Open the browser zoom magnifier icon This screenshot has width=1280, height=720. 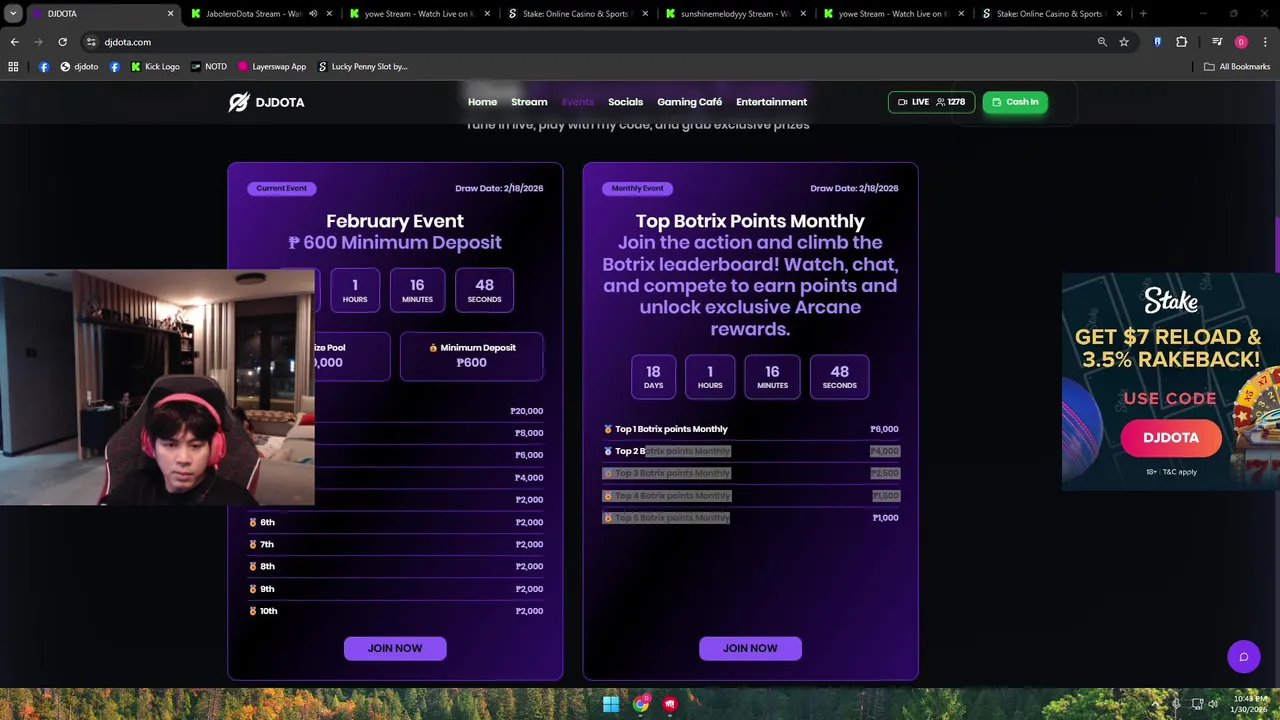coord(1102,42)
